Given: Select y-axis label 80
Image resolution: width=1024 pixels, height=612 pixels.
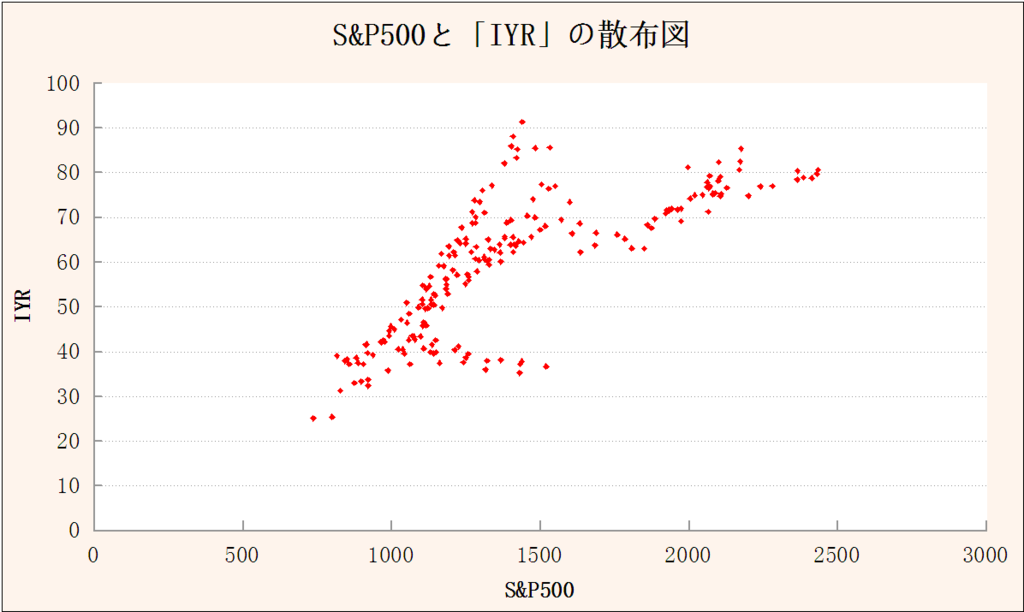Looking at the screenshot, I should pos(69,173).
